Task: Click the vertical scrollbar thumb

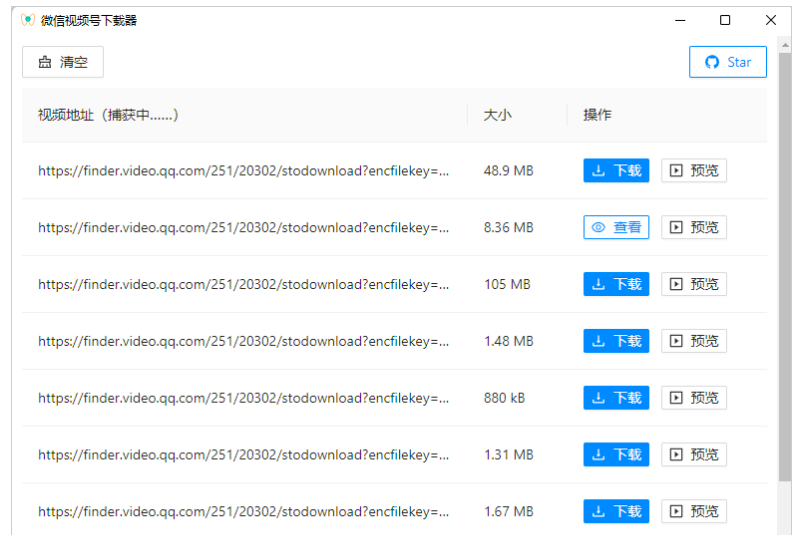Action: tap(785, 267)
